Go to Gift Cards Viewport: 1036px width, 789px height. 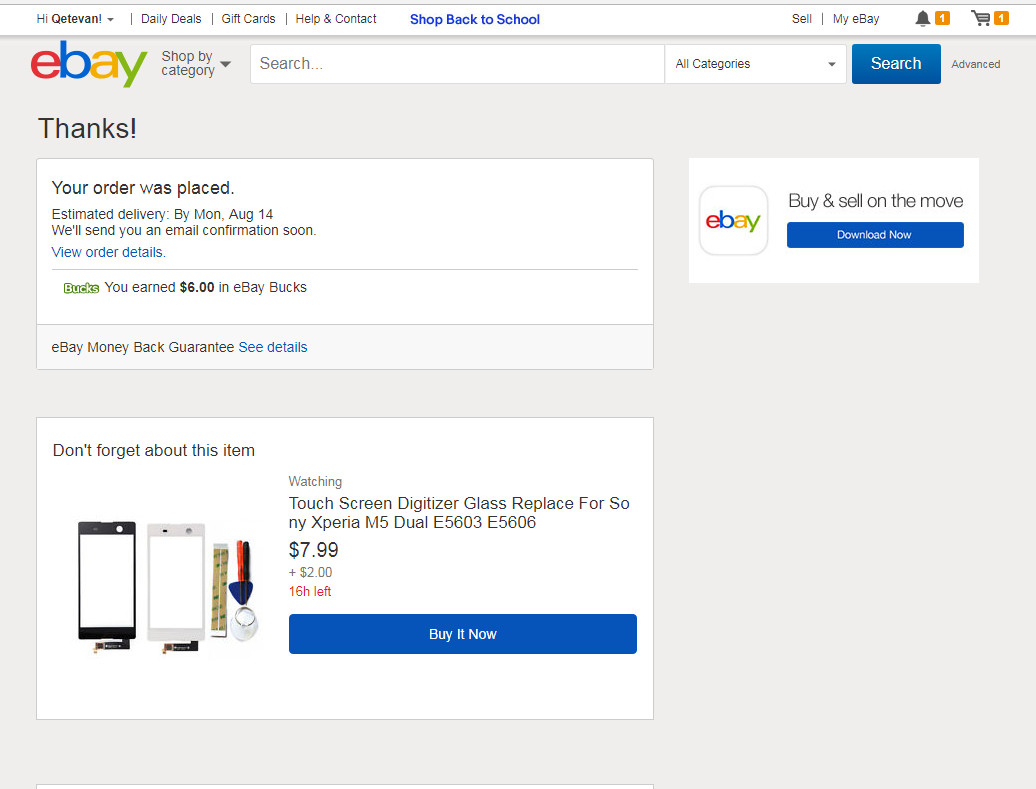(x=248, y=19)
